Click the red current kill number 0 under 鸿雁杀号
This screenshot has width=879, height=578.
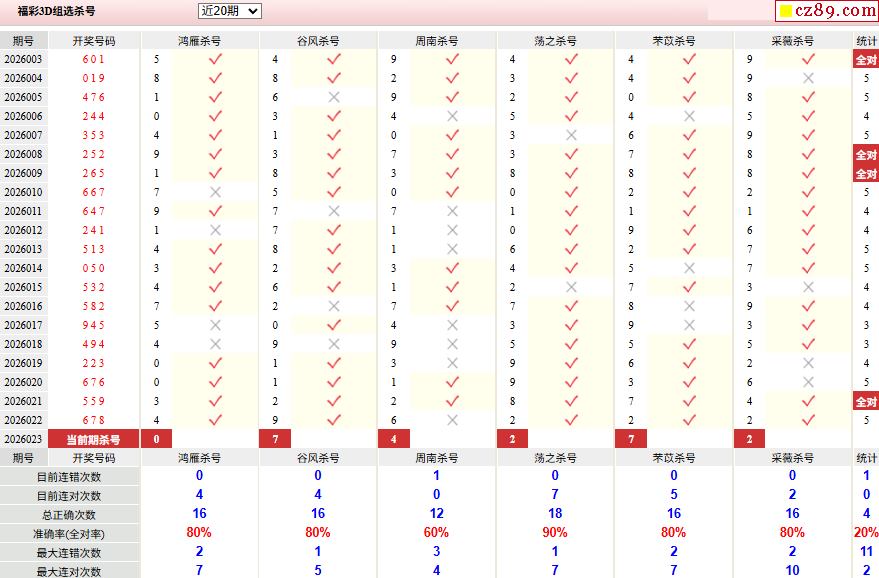156,439
